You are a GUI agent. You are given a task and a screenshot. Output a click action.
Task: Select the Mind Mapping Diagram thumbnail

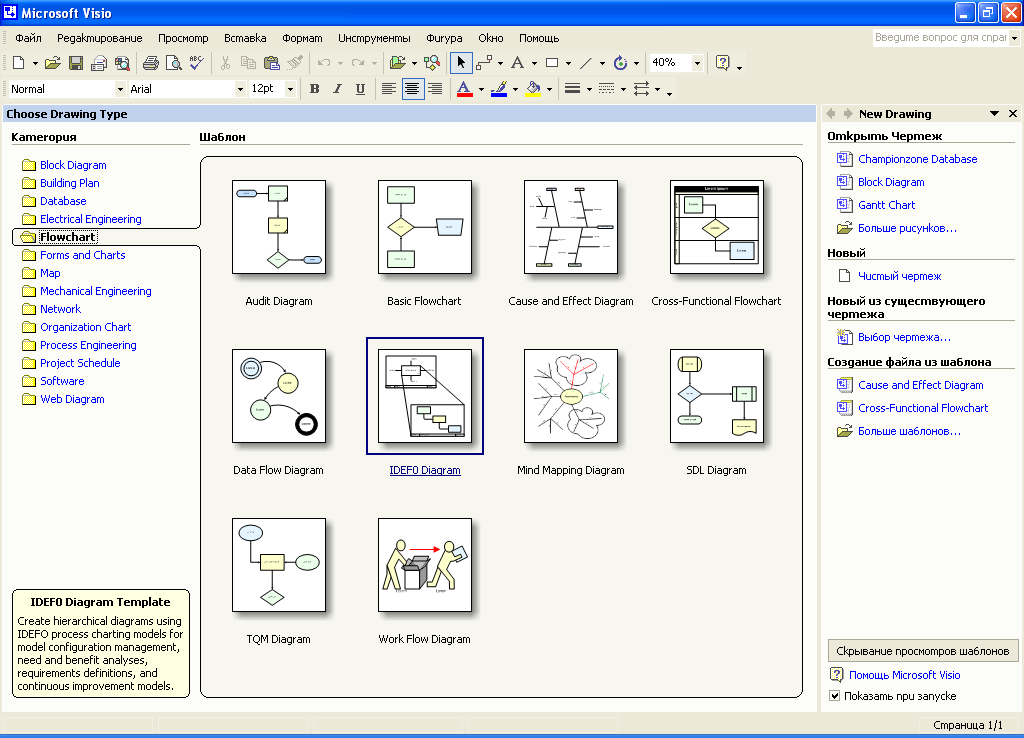click(x=571, y=396)
